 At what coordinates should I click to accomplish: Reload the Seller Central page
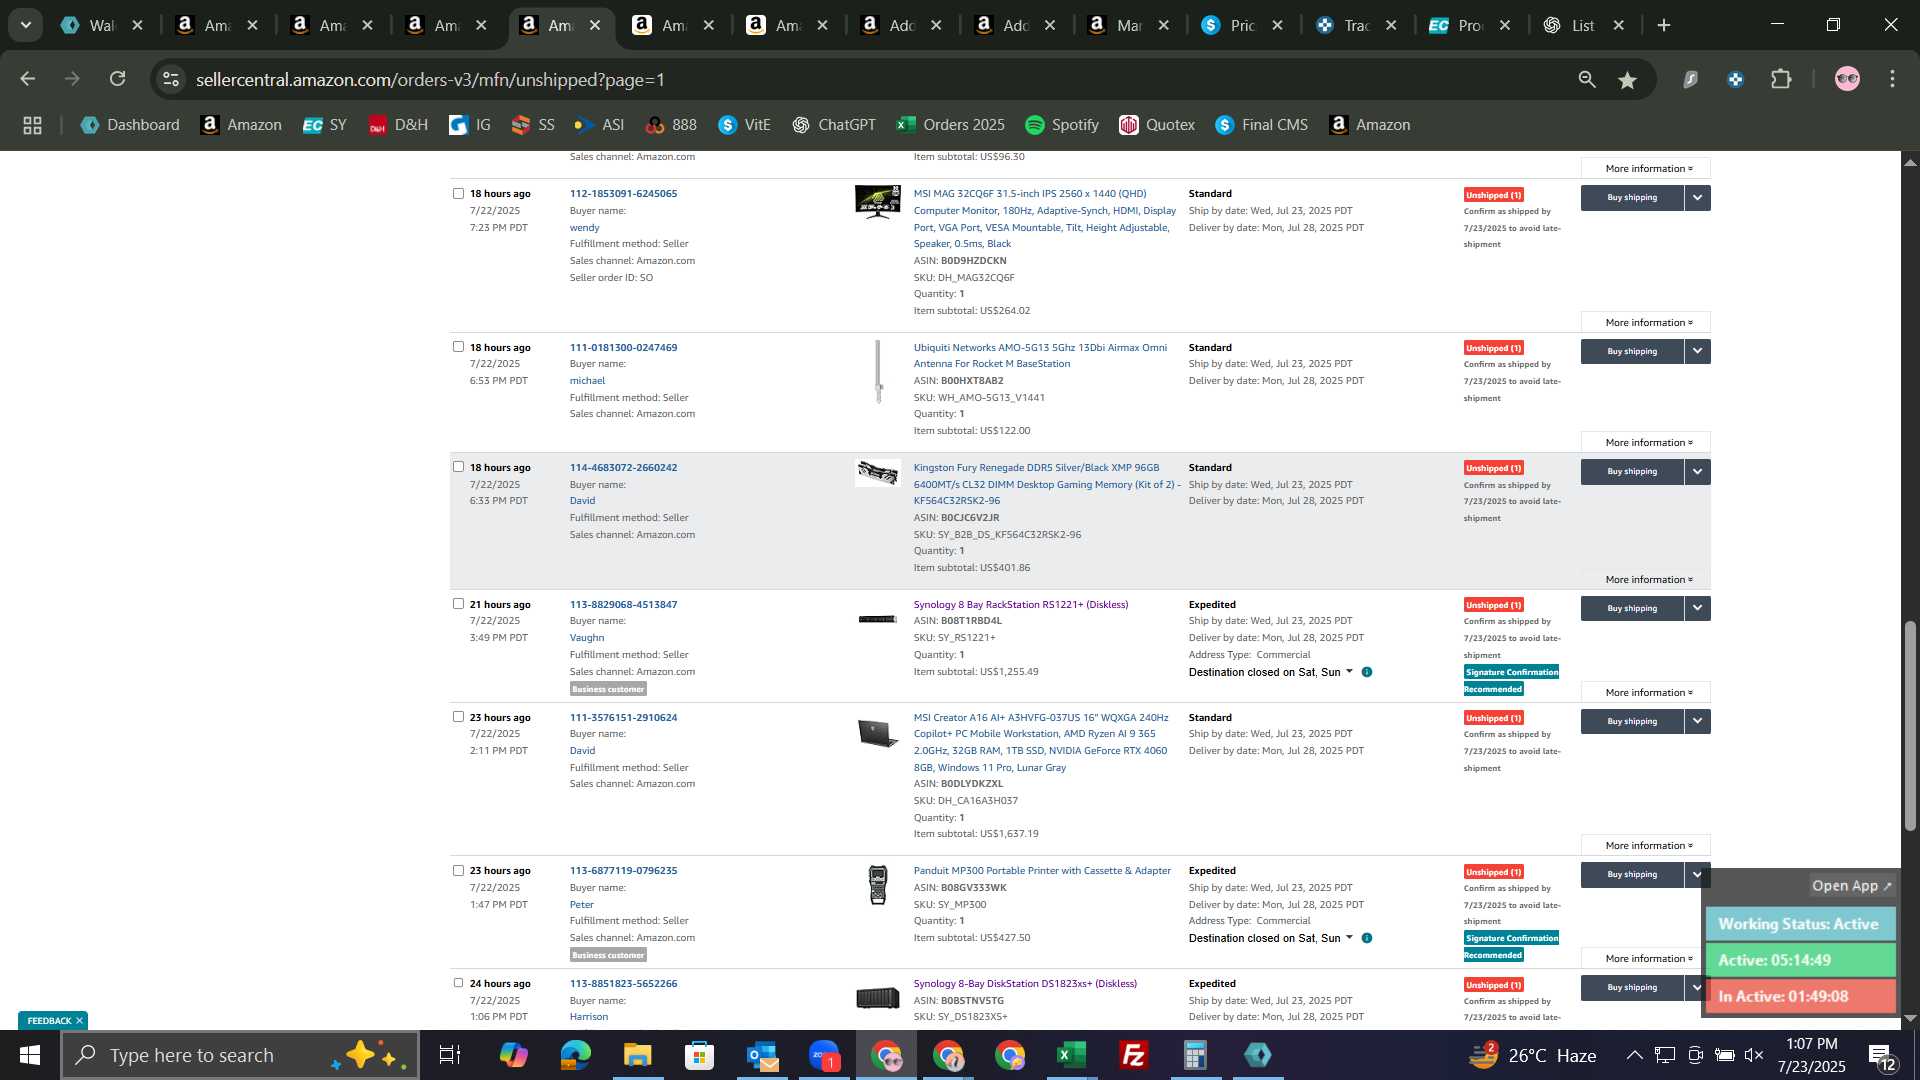point(118,79)
